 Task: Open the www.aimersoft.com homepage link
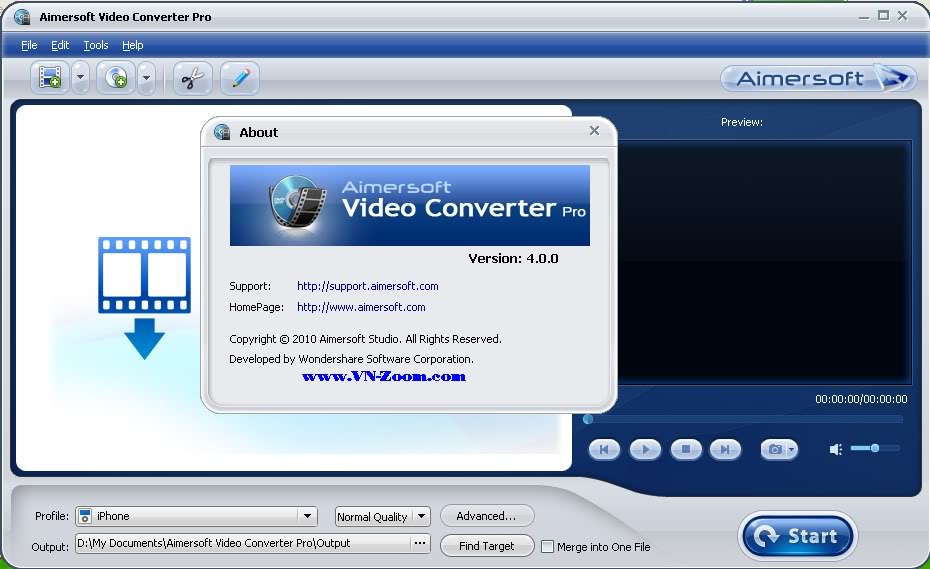click(361, 307)
